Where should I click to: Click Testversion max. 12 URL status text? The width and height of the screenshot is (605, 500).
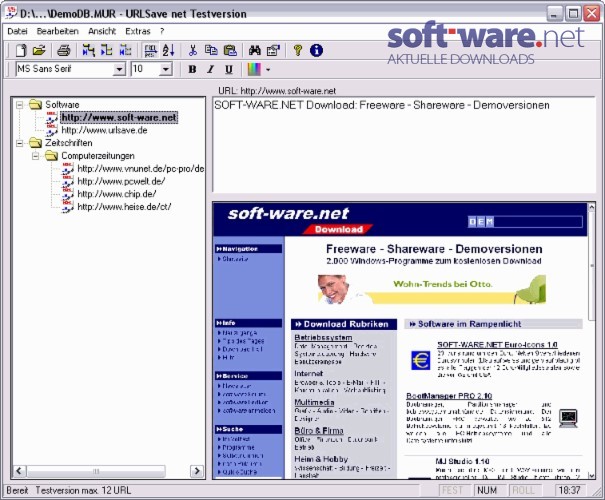(83, 490)
